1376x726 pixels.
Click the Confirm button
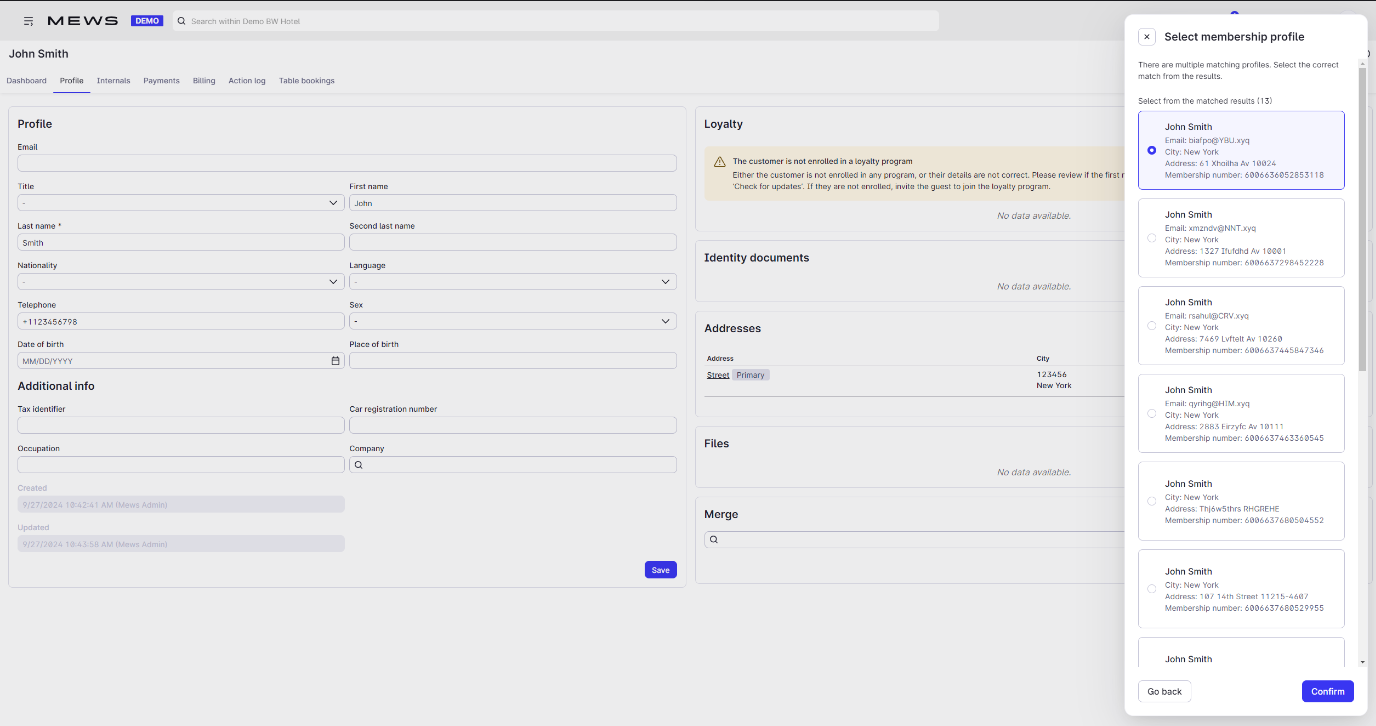click(x=1327, y=691)
